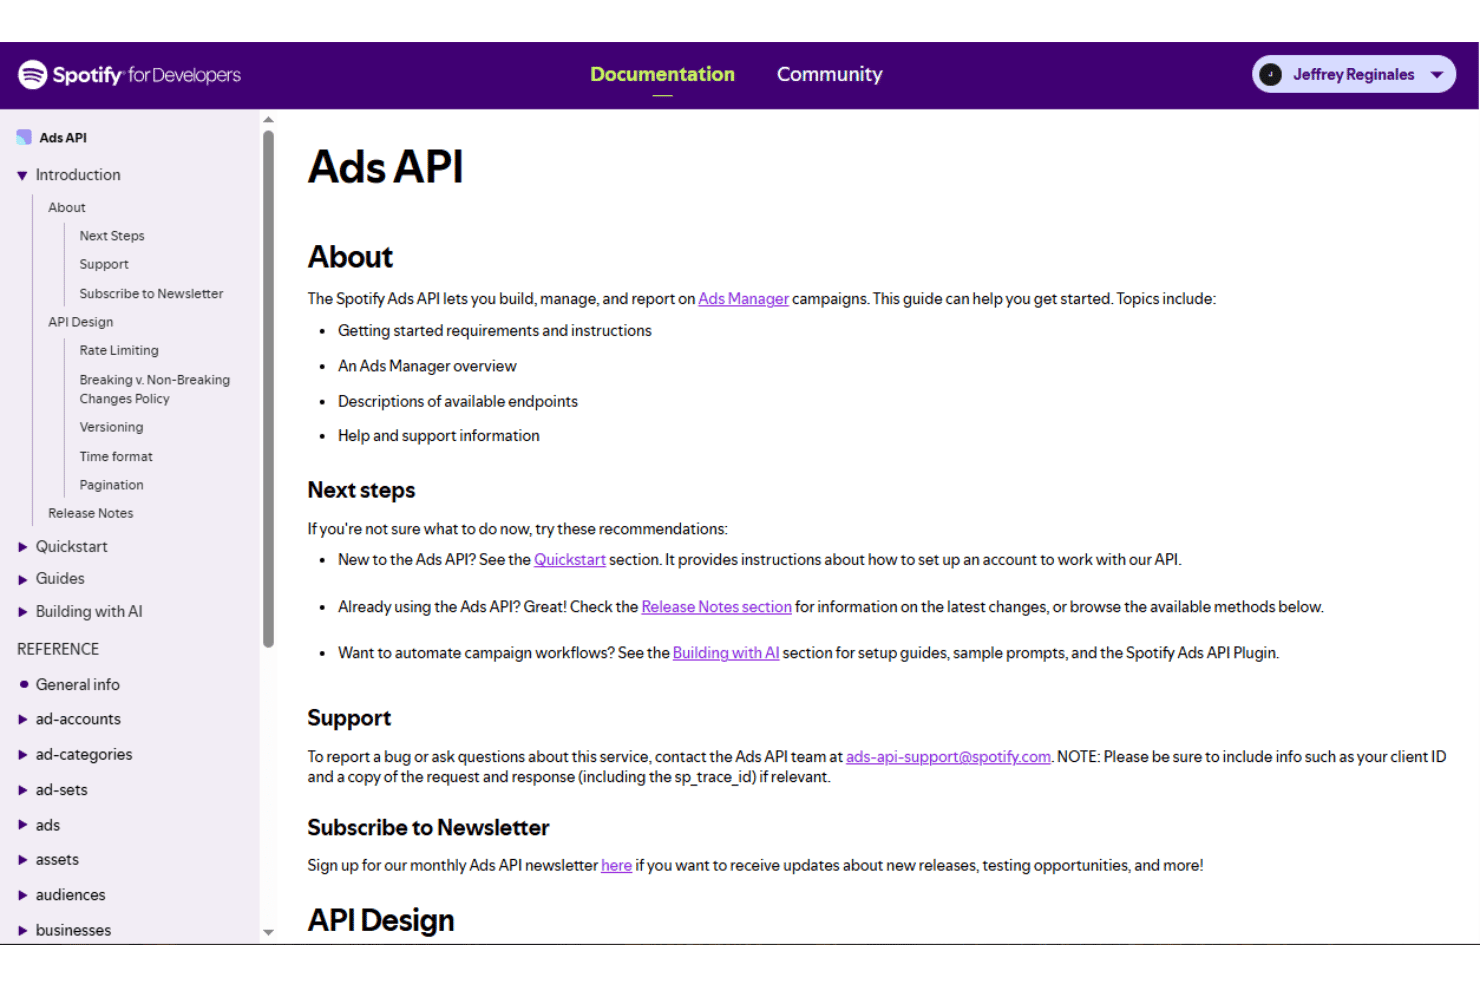Click the ads-api-support@spotify.com email link

click(x=948, y=757)
